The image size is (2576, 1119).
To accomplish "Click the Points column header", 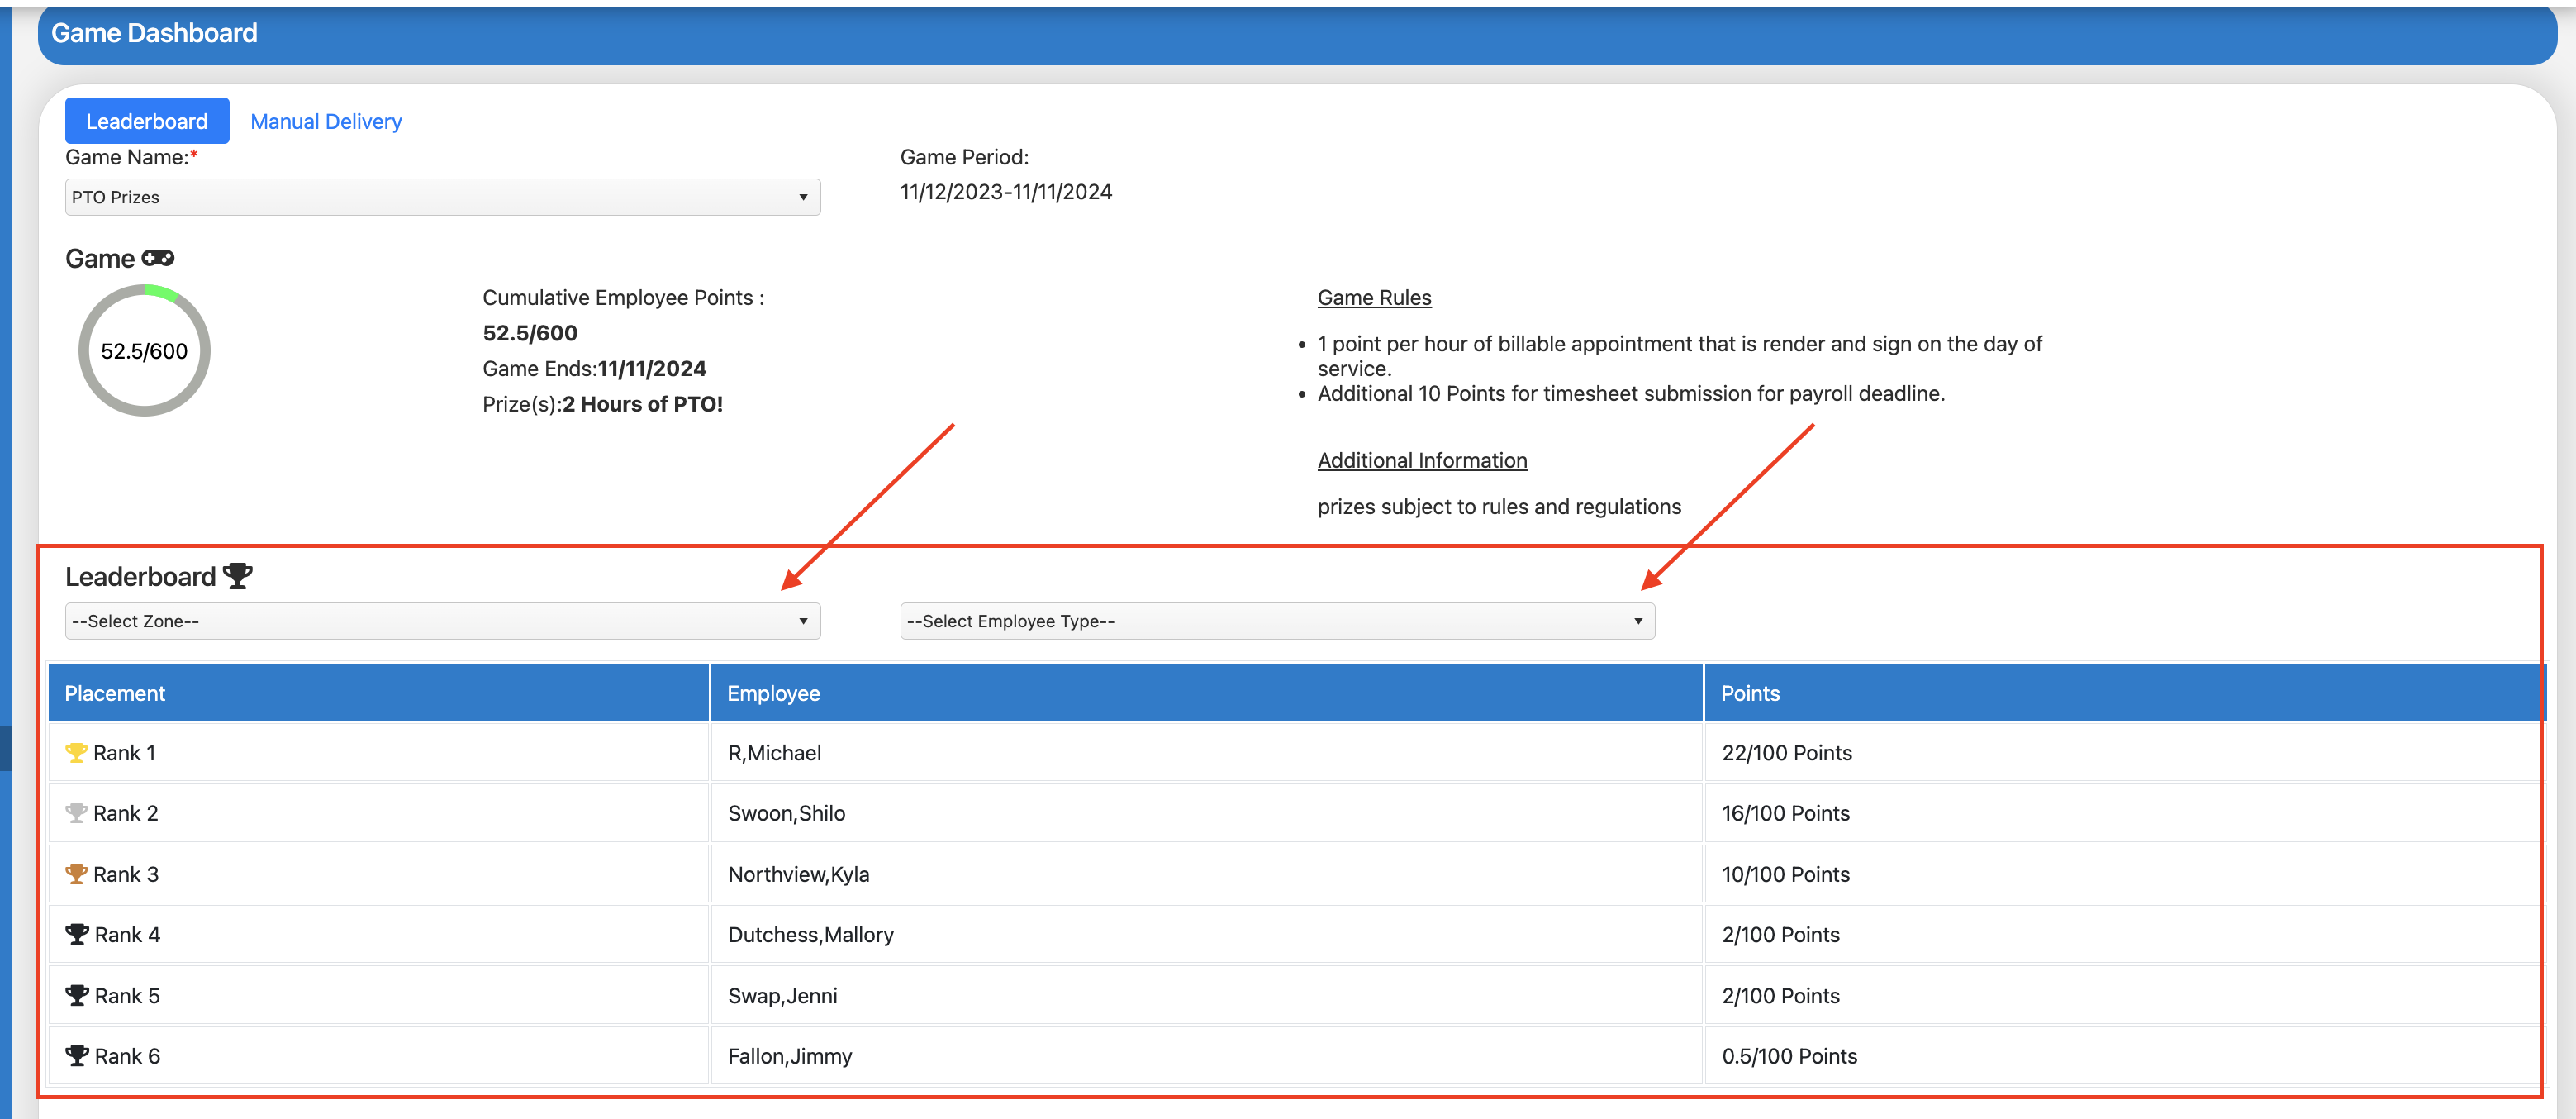I will point(1750,693).
